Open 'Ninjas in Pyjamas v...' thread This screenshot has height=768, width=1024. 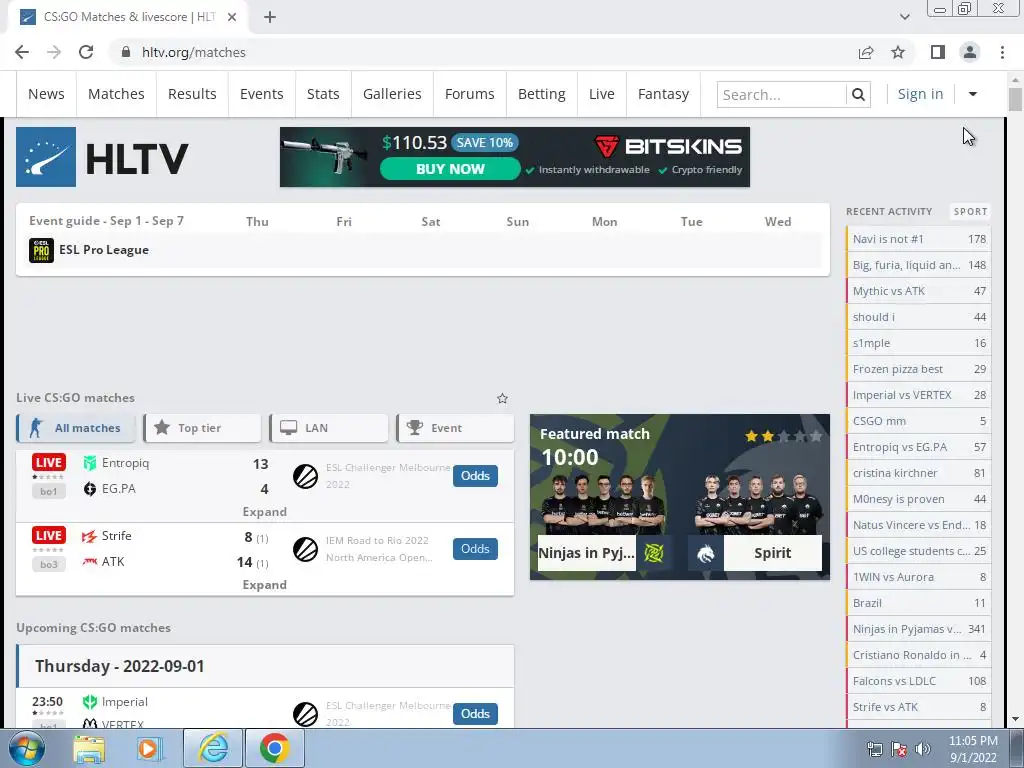[x=918, y=629]
